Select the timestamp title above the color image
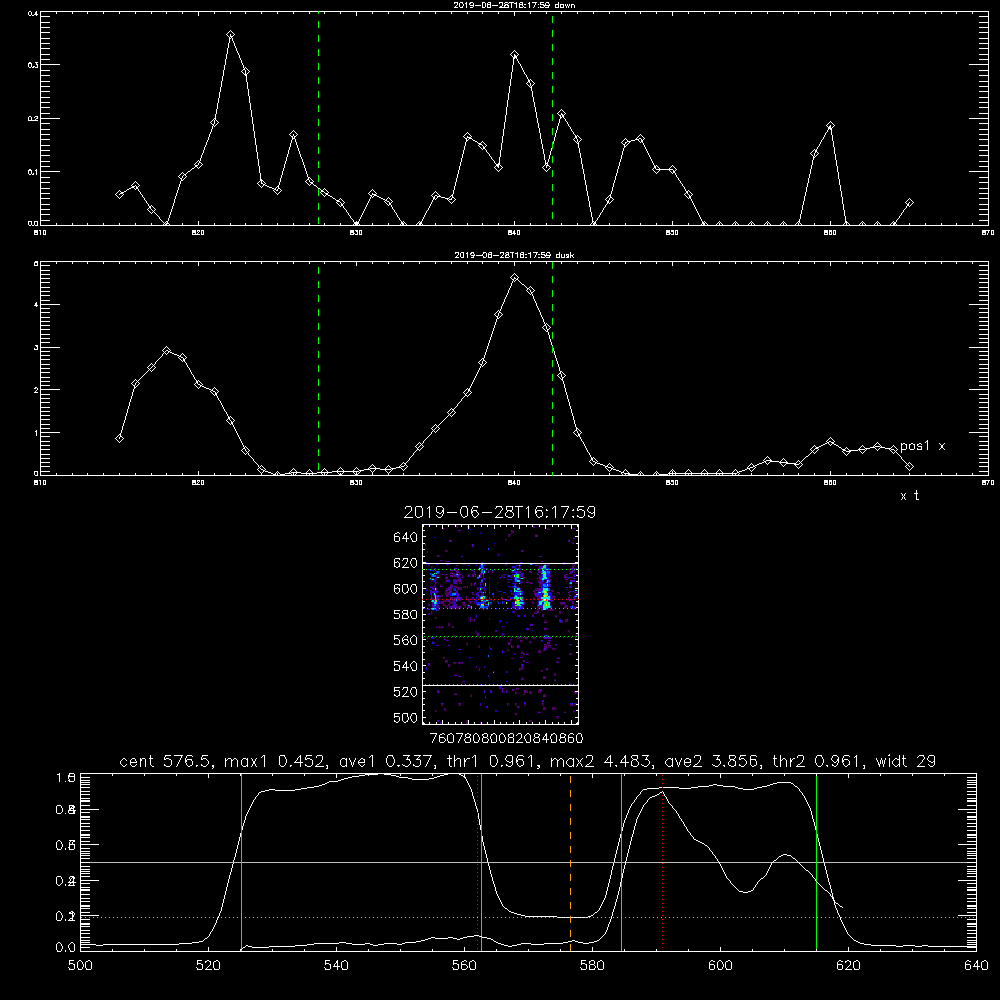The width and height of the screenshot is (1000, 1000). [499, 512]
